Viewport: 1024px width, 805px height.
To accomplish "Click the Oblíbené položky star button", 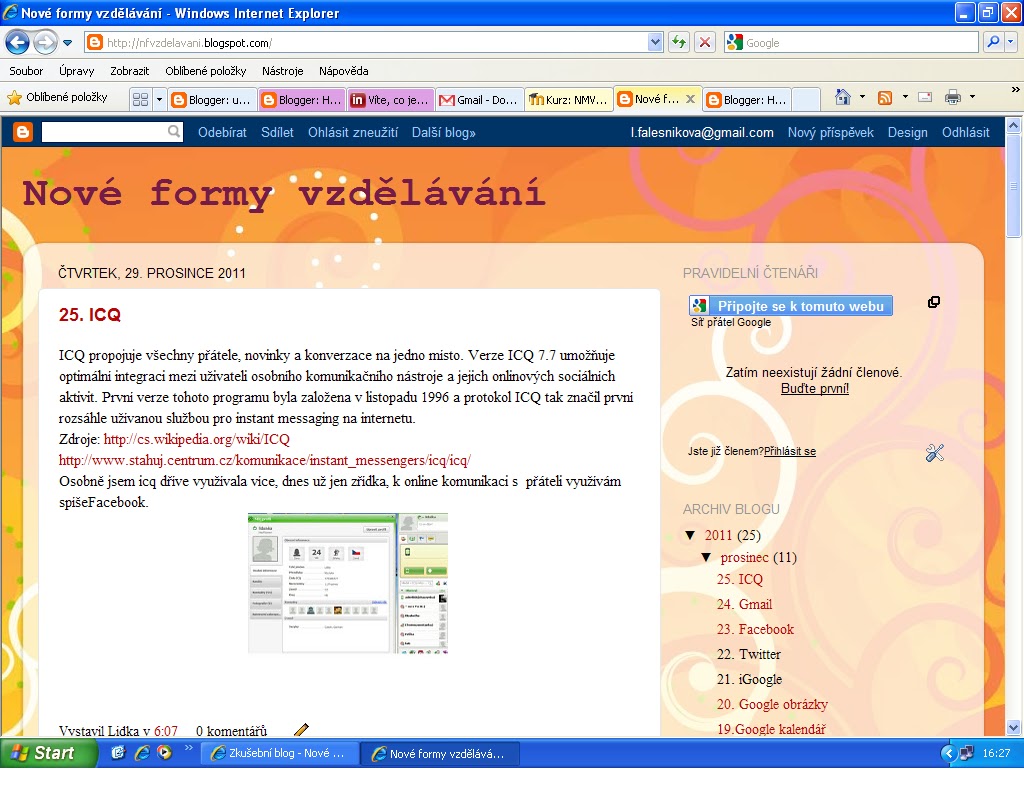I will (x=57, y=97).
